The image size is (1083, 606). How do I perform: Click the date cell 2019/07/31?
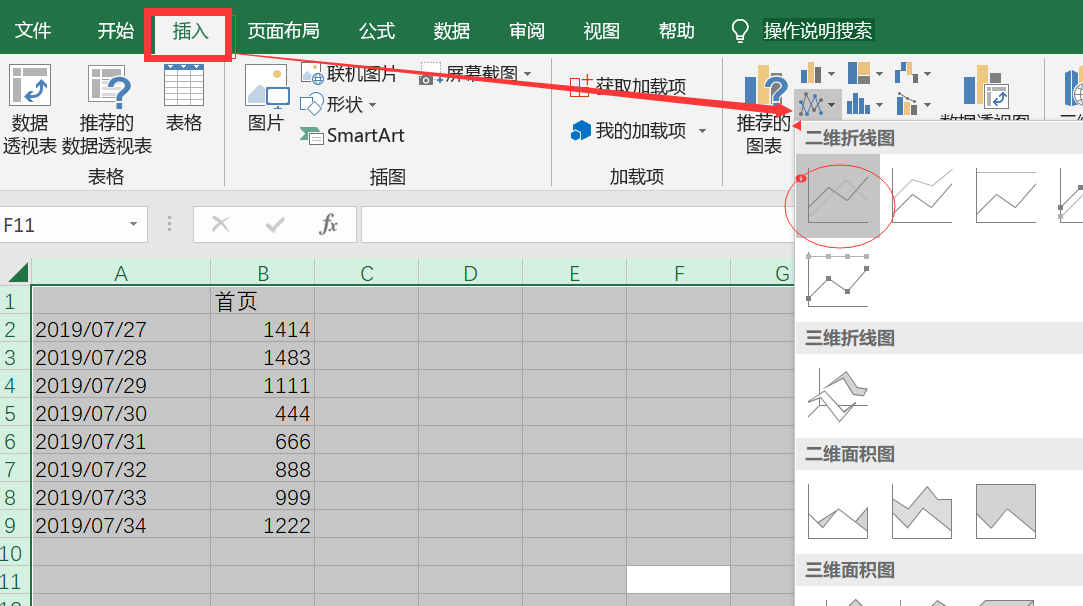pyautogui.click(x=121, y=441)
